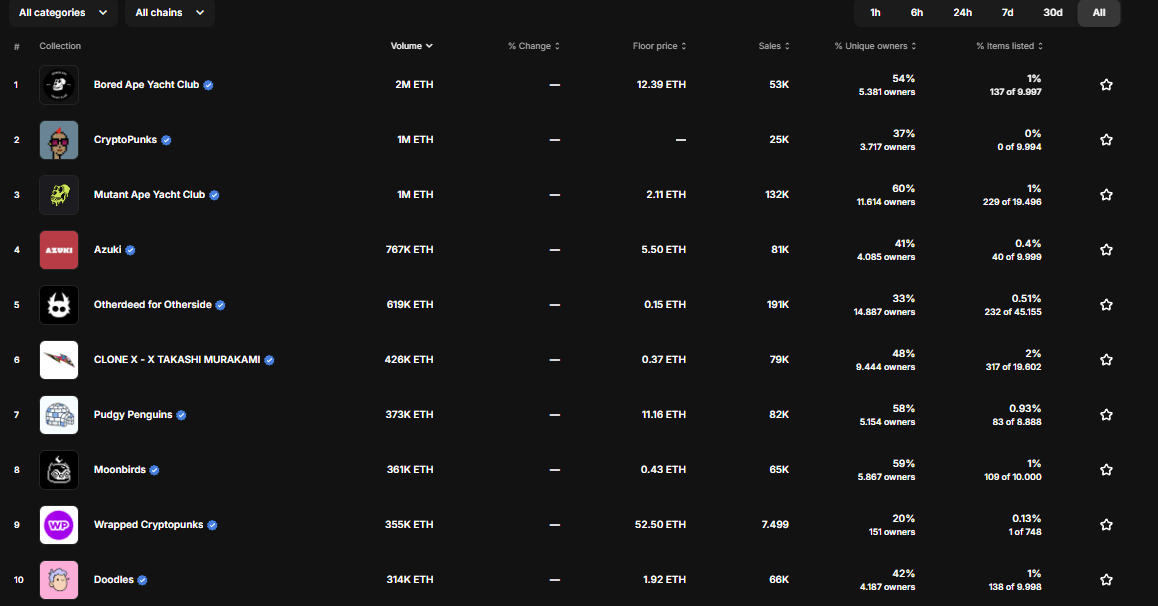Open the All chains dropdown

coord(169,13)
